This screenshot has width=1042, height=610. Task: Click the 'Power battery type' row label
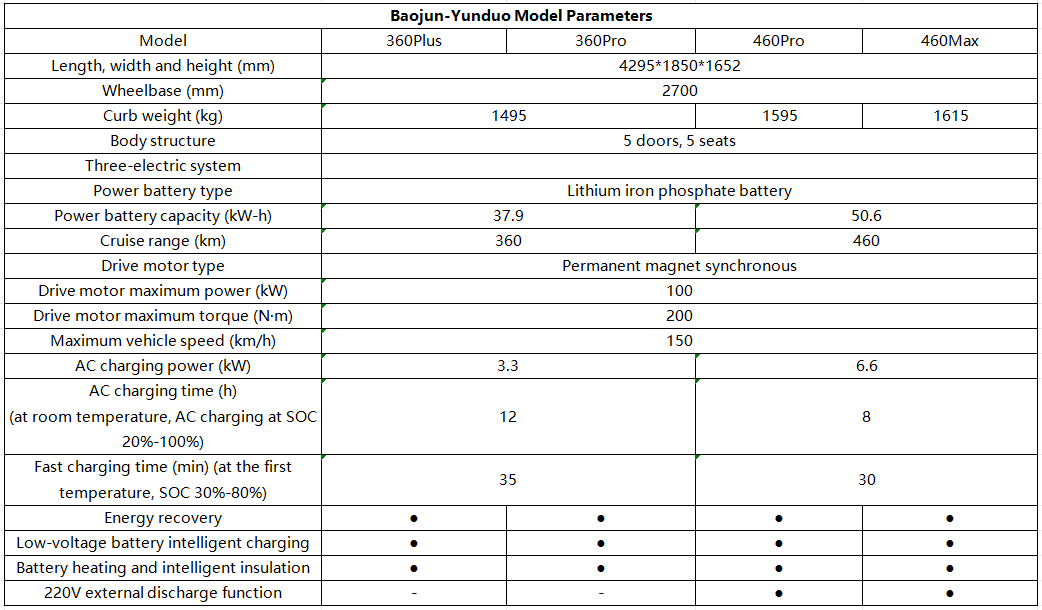[x=163, y=191]
